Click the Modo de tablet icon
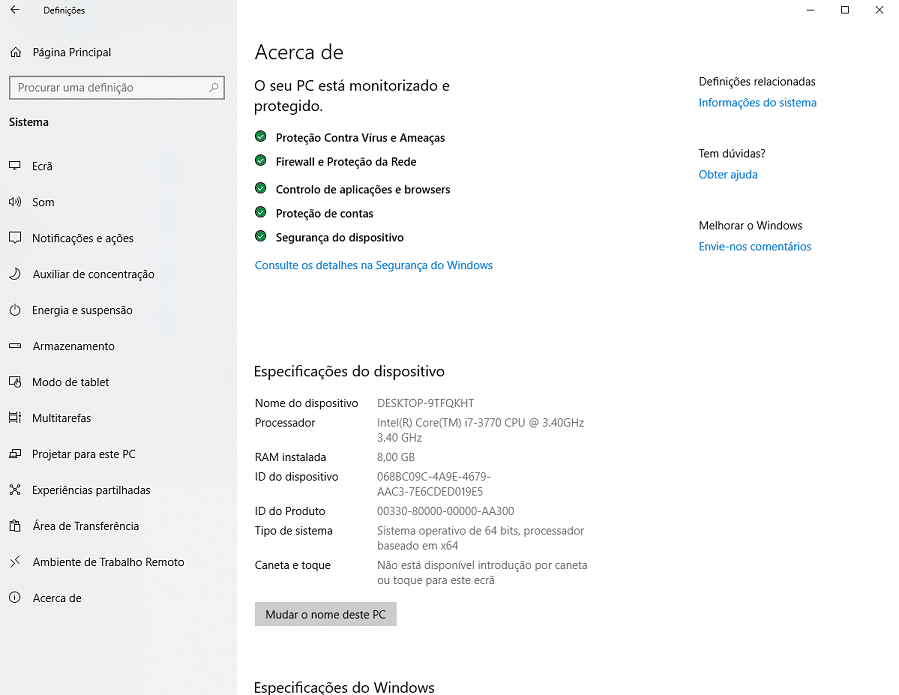Screen dimensions: 899x695 click(x=15, y=382)
